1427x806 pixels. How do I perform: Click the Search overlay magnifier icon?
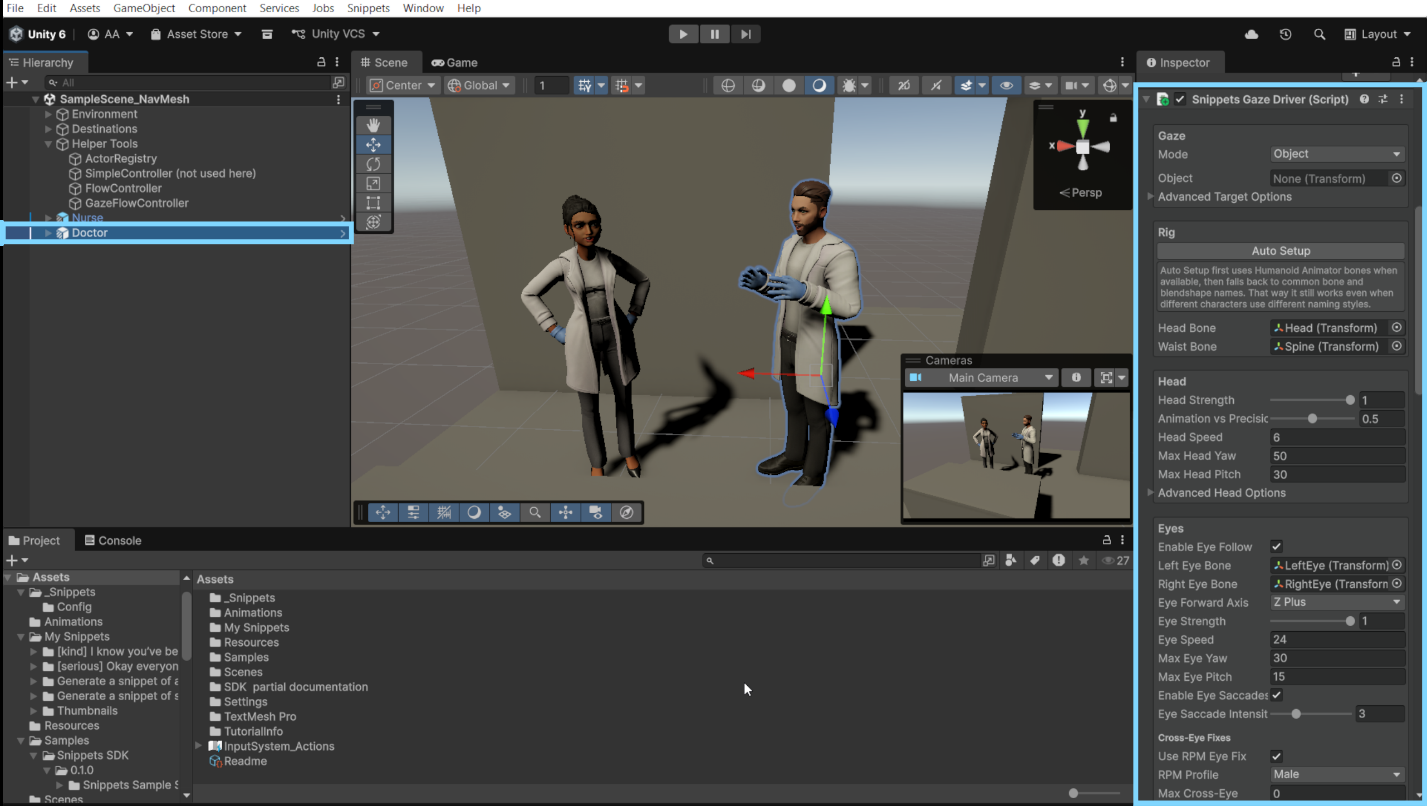coord(535,513)
